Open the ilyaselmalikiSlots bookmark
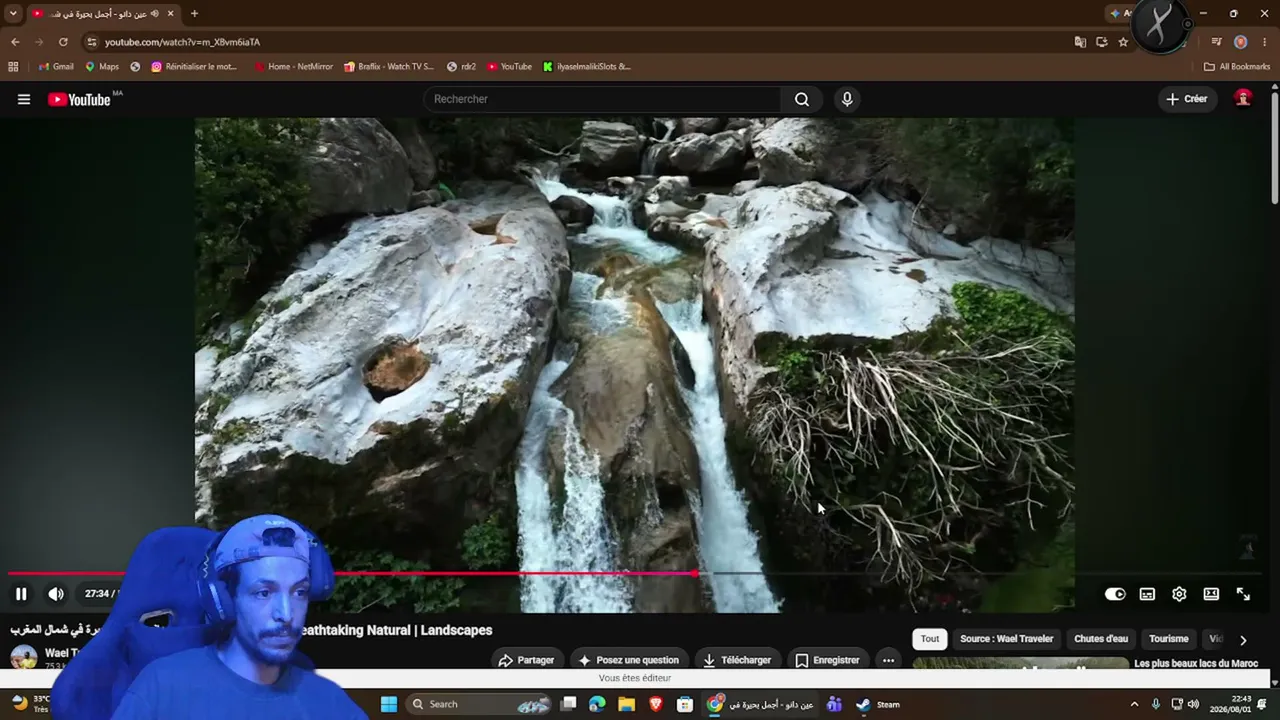 (x=587, y=67)
